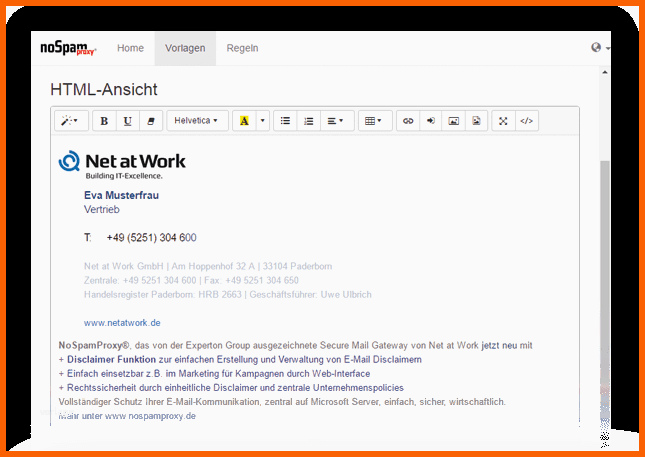The height and width of the screenshot is (457, 645).
Task: Open the magic wand style menu
Action: [71, 121]
